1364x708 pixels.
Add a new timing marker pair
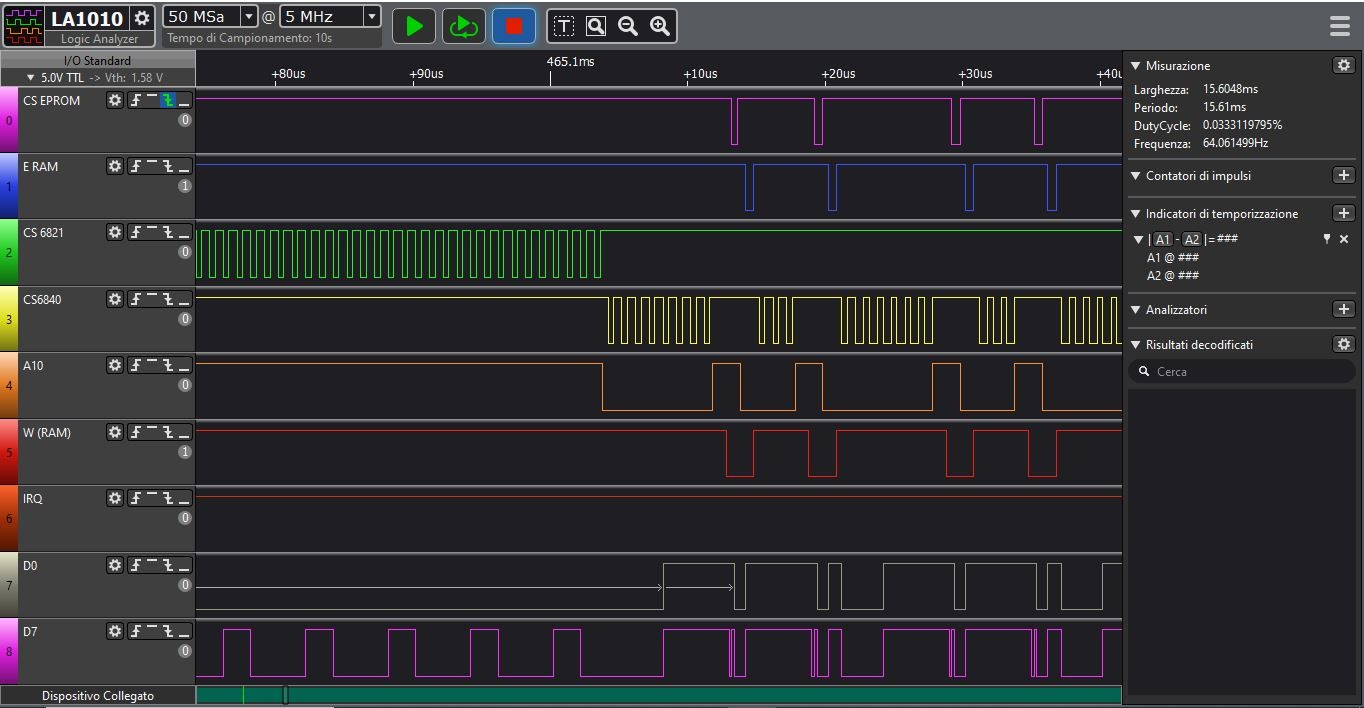point(1344,213)
